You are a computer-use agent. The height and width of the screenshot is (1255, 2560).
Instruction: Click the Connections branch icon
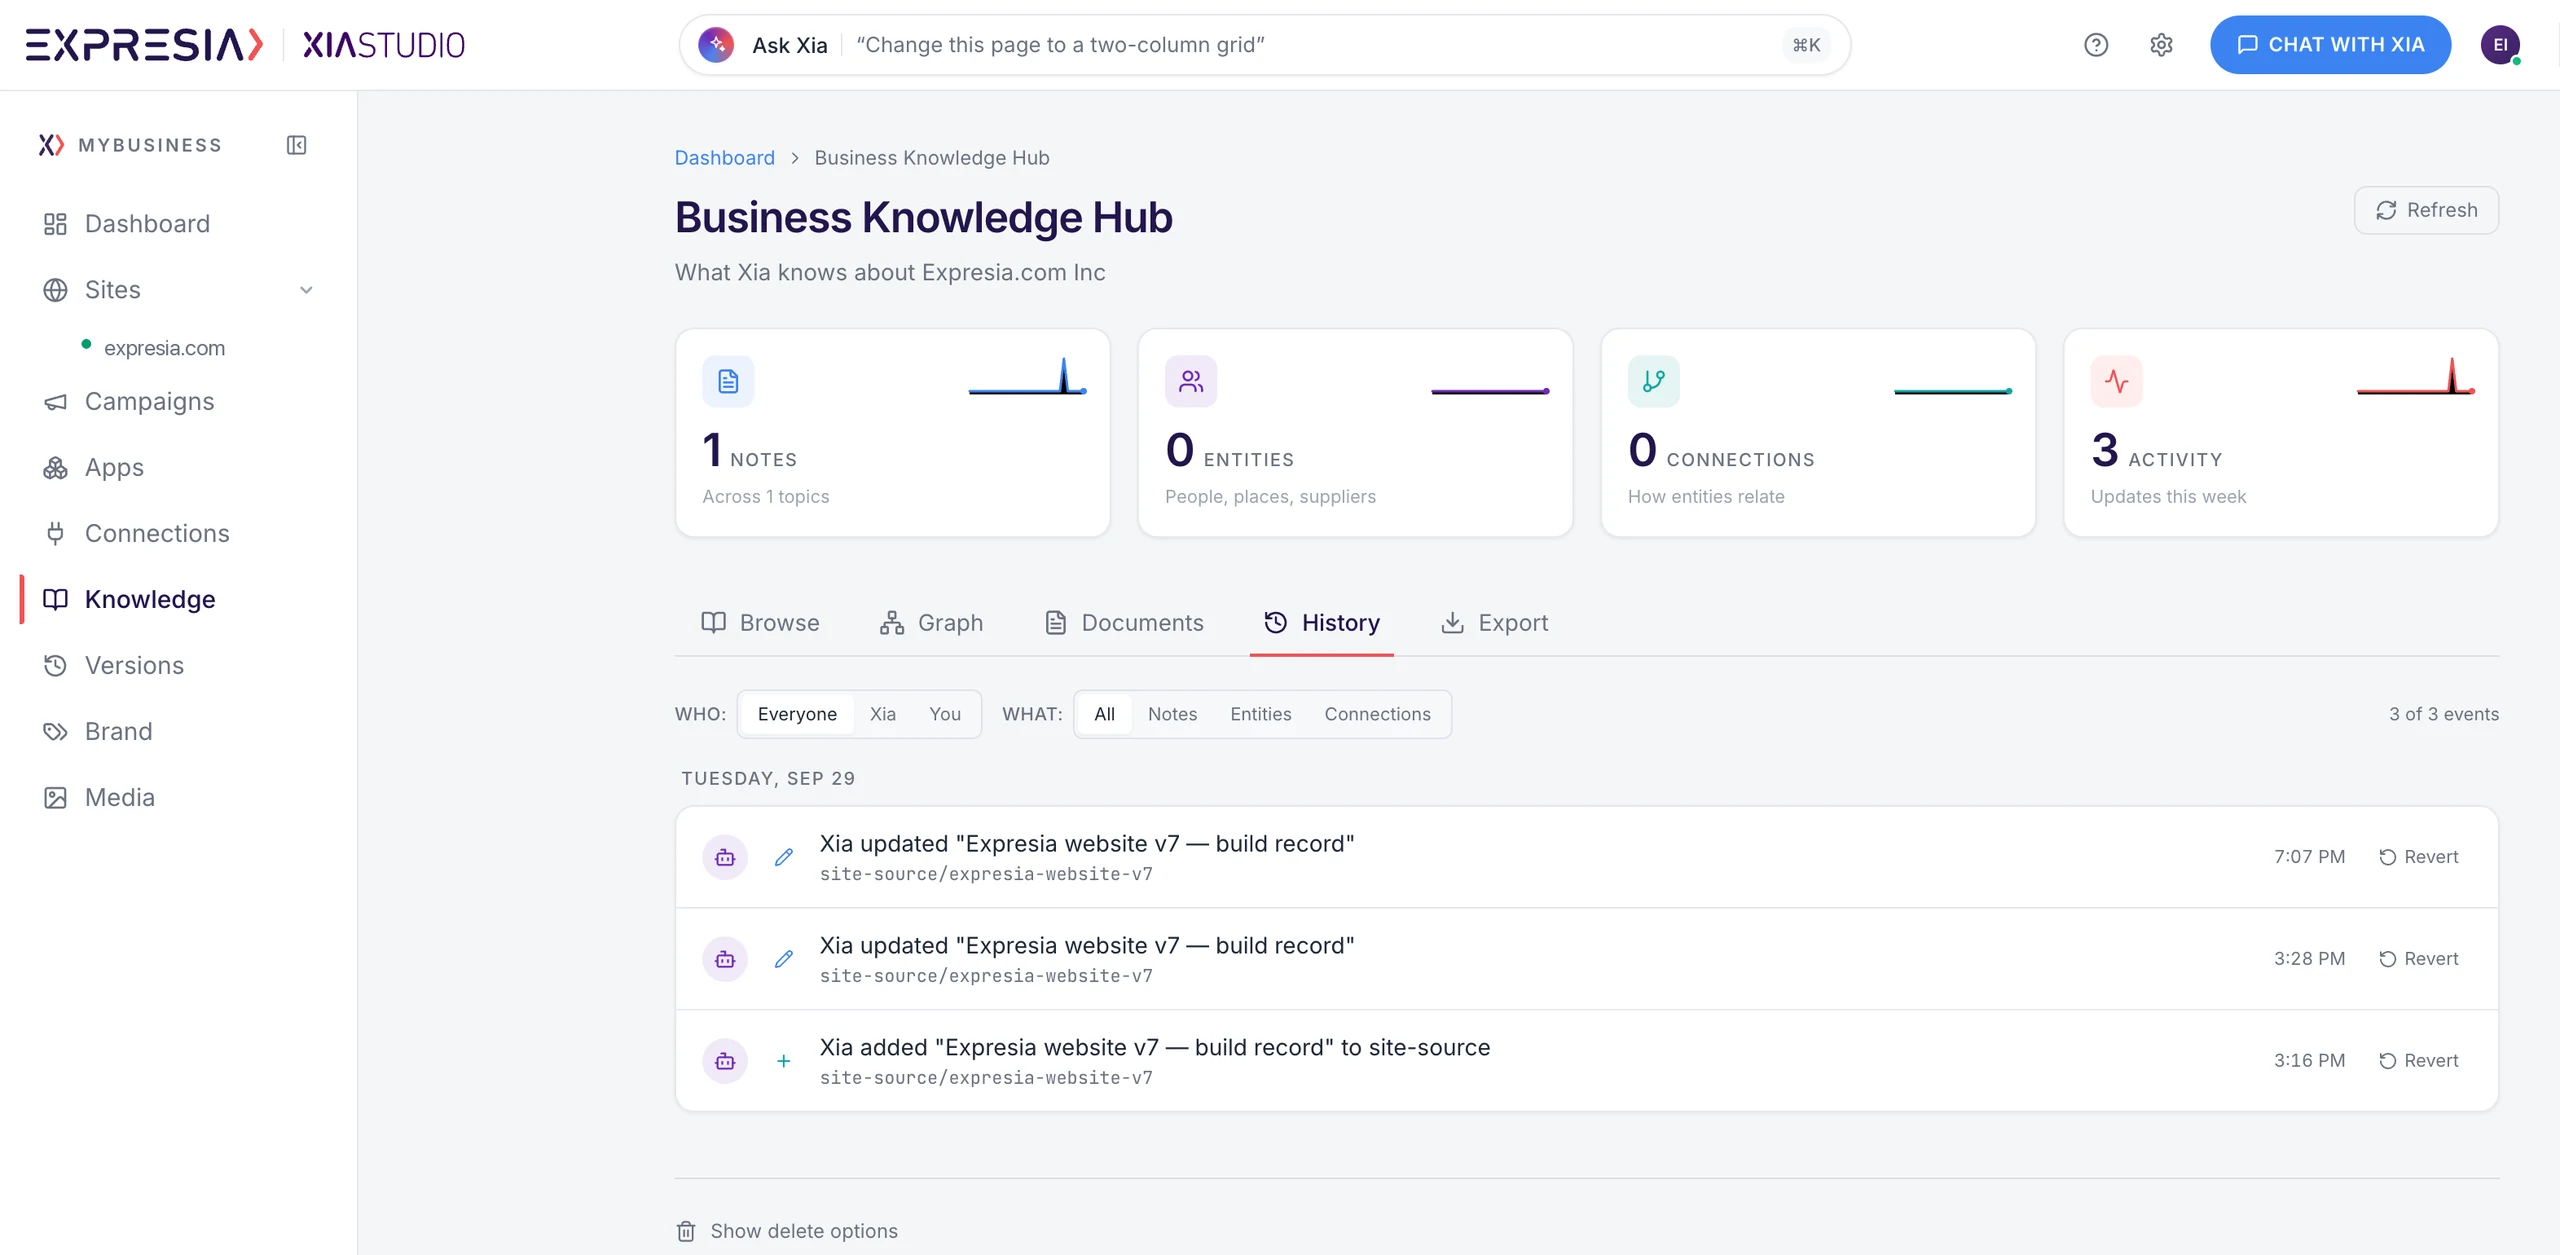1654,381
